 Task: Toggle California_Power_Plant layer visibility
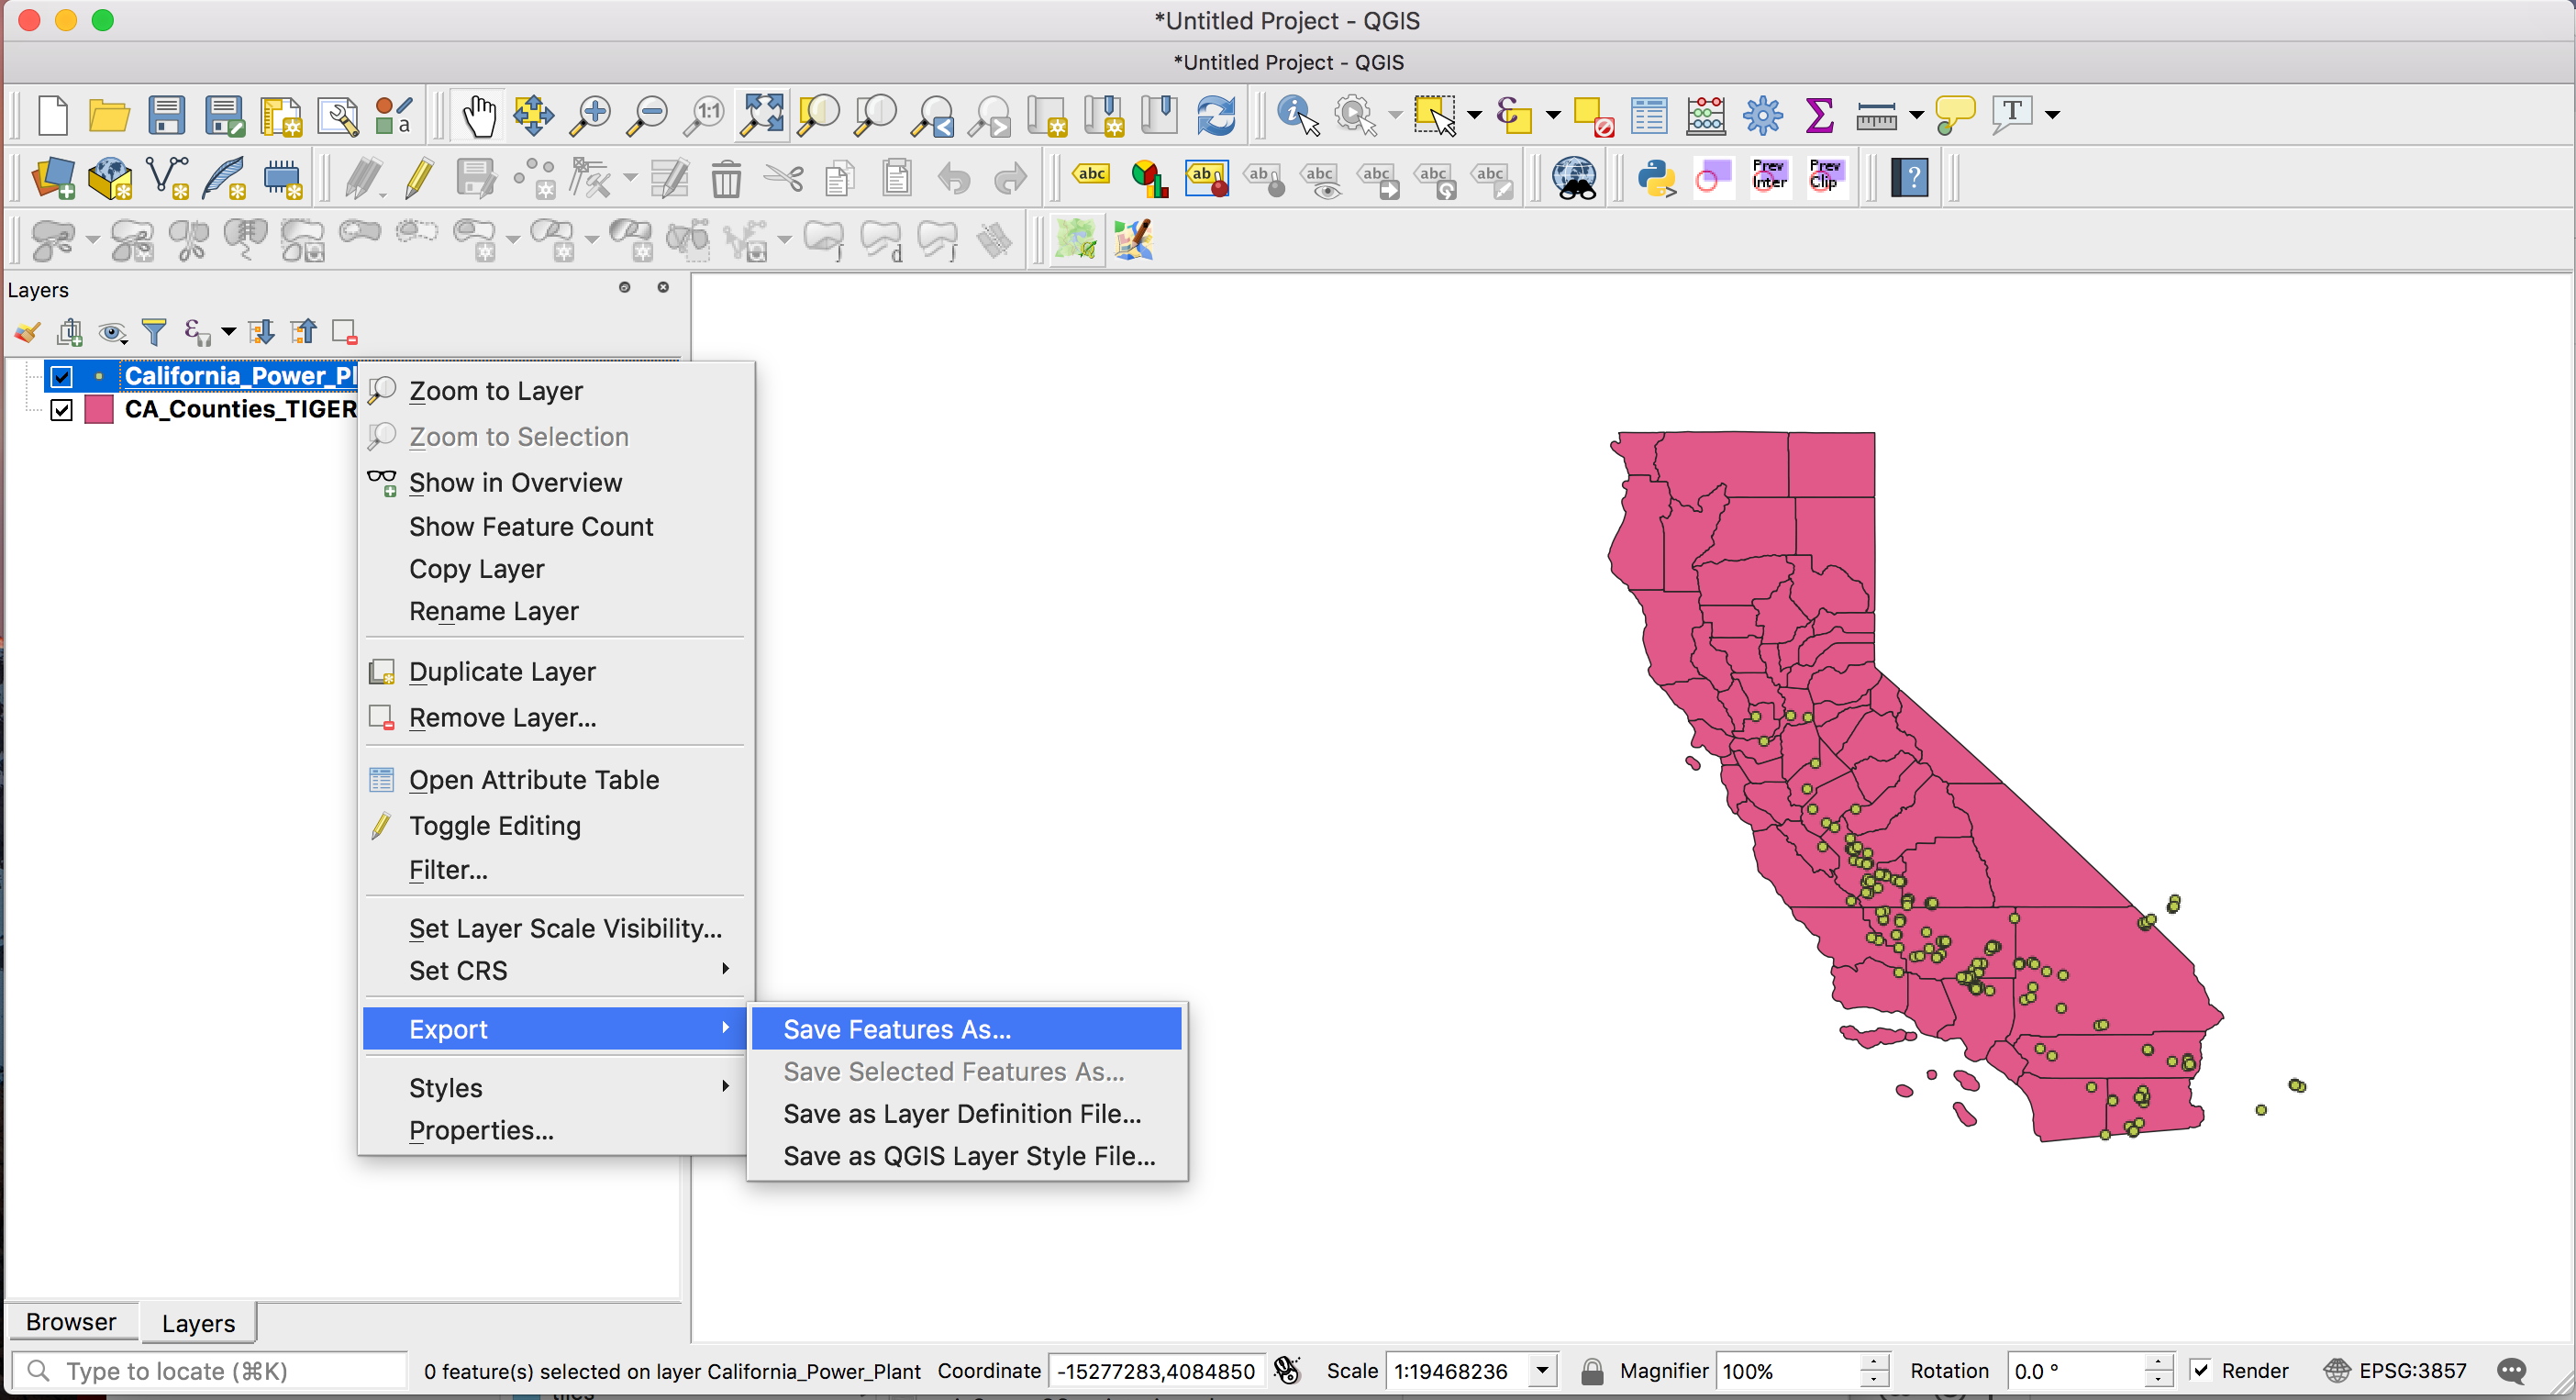tap(62, 376)
